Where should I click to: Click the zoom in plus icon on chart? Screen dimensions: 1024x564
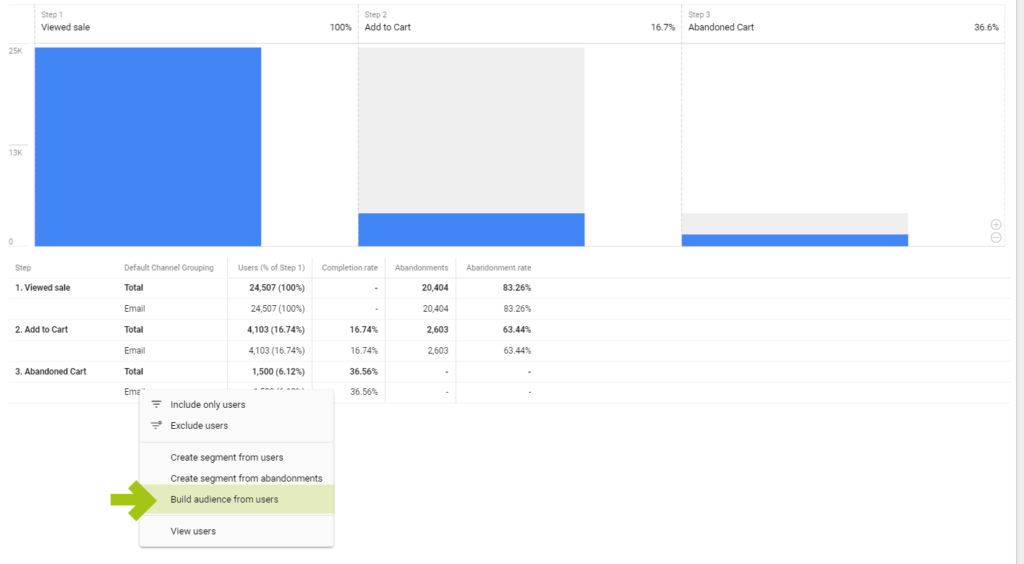pos(996,225)
